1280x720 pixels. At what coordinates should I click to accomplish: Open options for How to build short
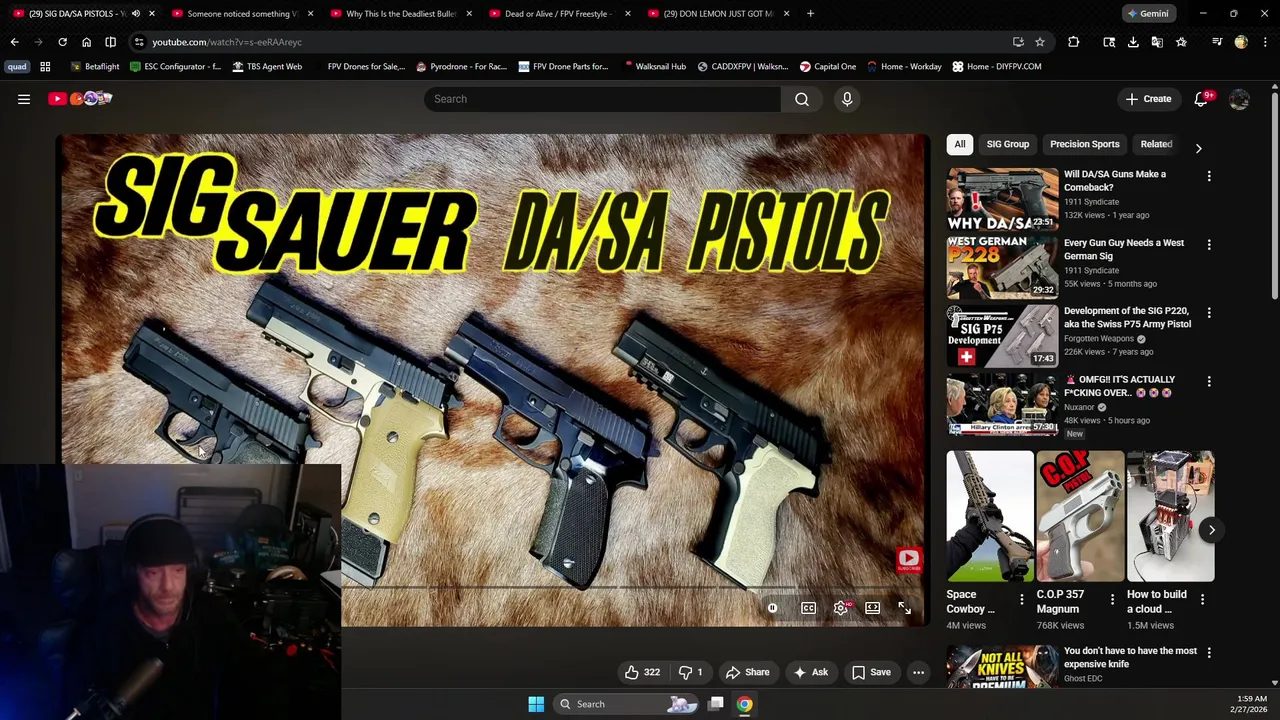pos(1202,599)
